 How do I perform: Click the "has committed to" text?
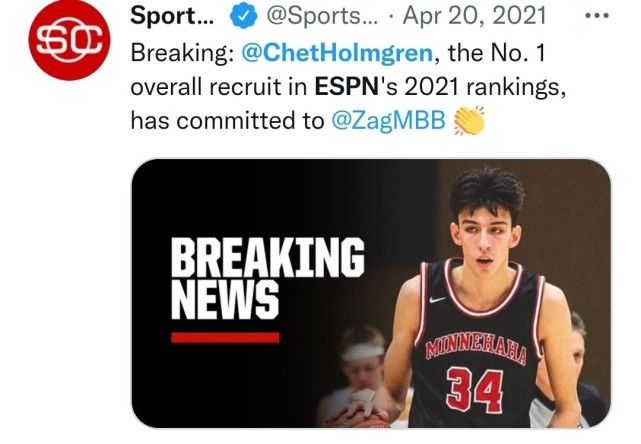tap(228, 120)
